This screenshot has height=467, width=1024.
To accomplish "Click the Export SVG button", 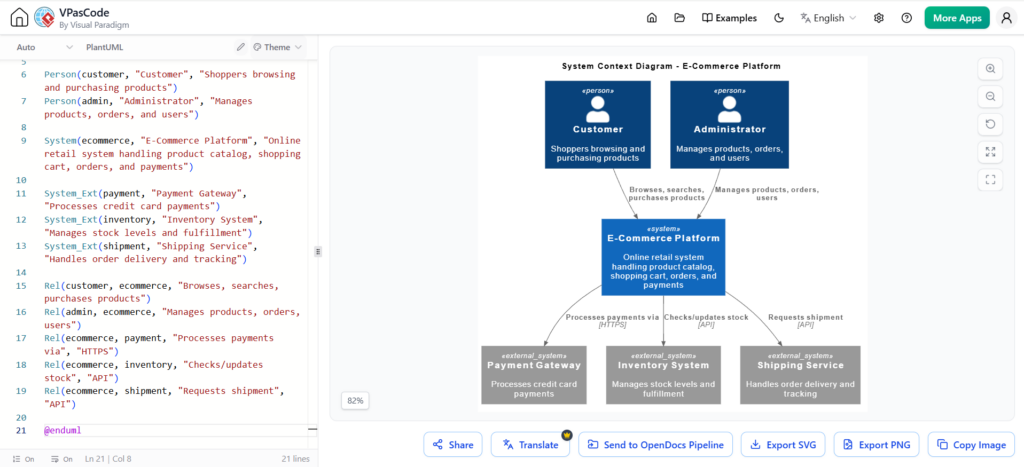I will tap(783, 445).
